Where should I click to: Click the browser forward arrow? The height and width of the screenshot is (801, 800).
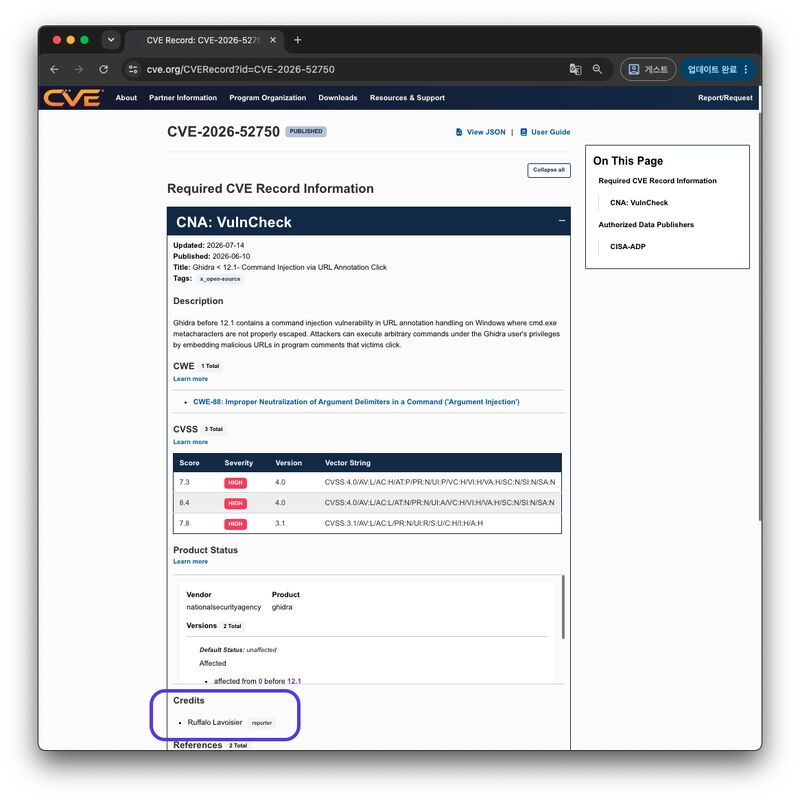click(79, 69)
